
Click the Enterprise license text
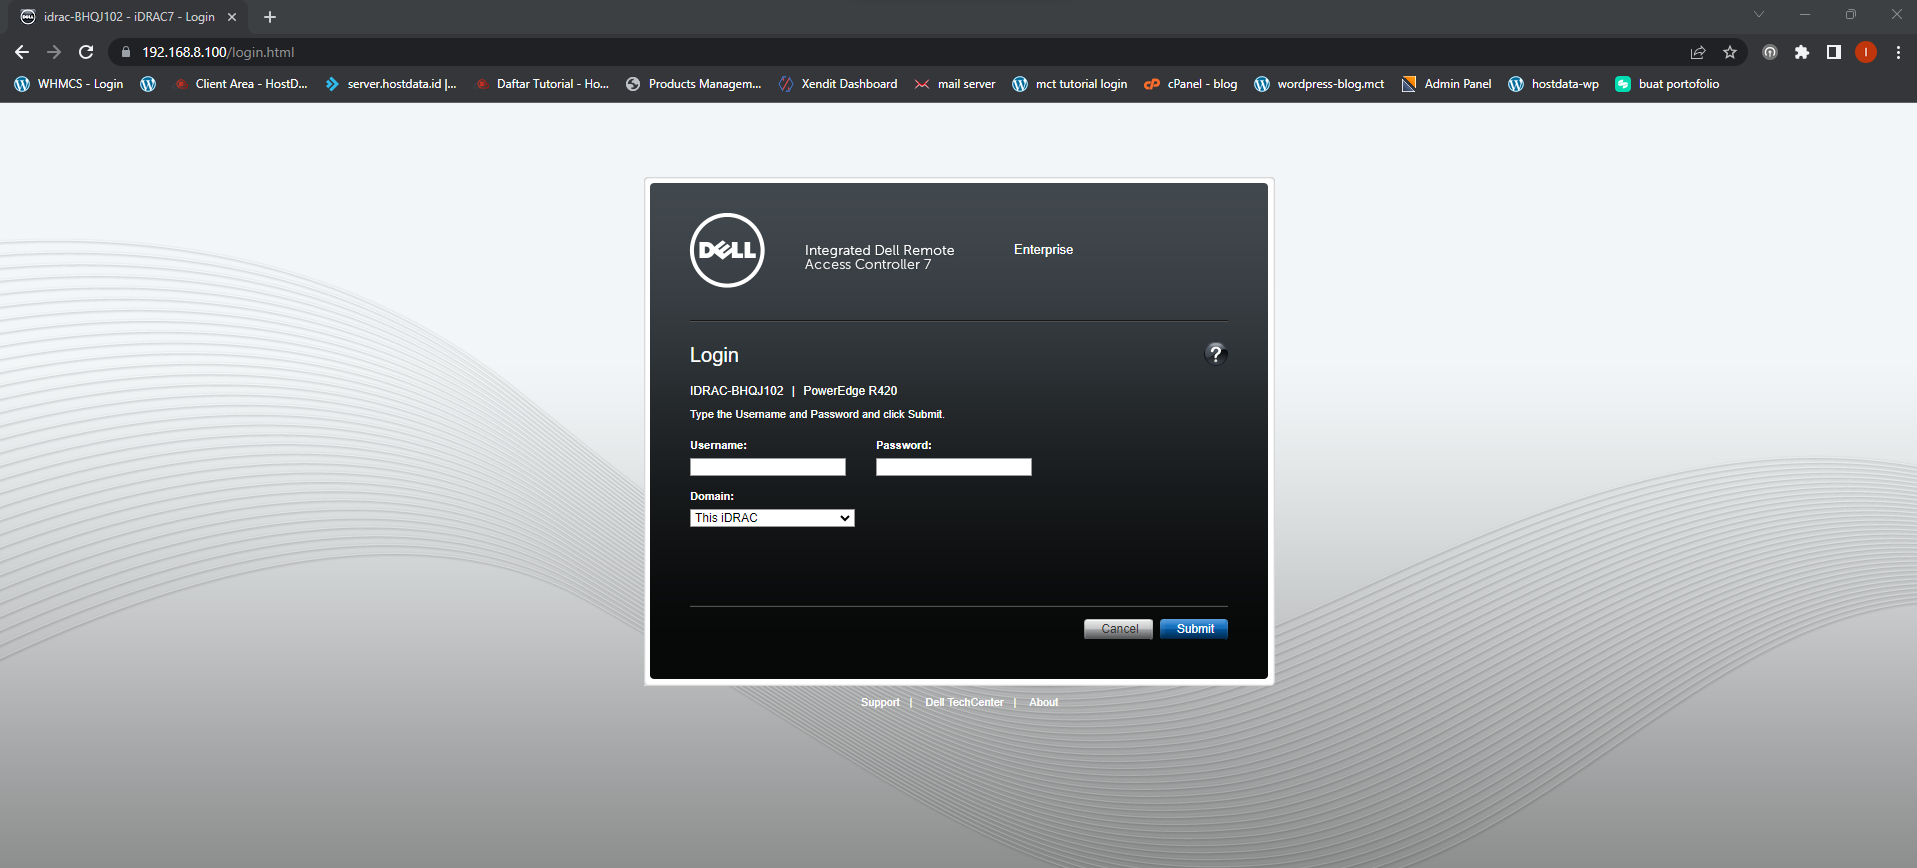point(1043,250)
